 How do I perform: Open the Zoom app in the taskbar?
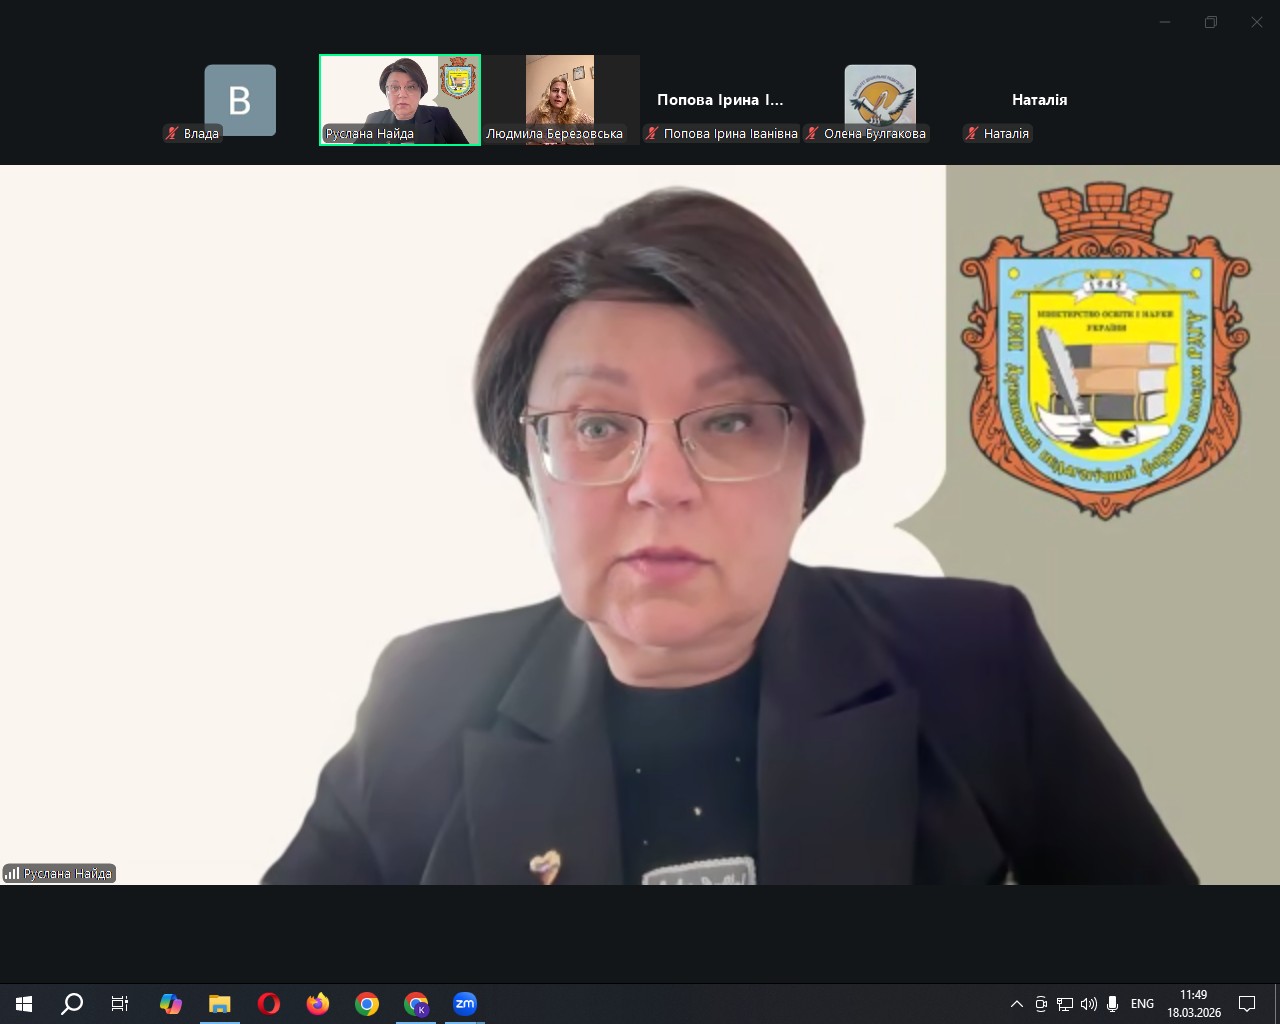click(465, 1004)
